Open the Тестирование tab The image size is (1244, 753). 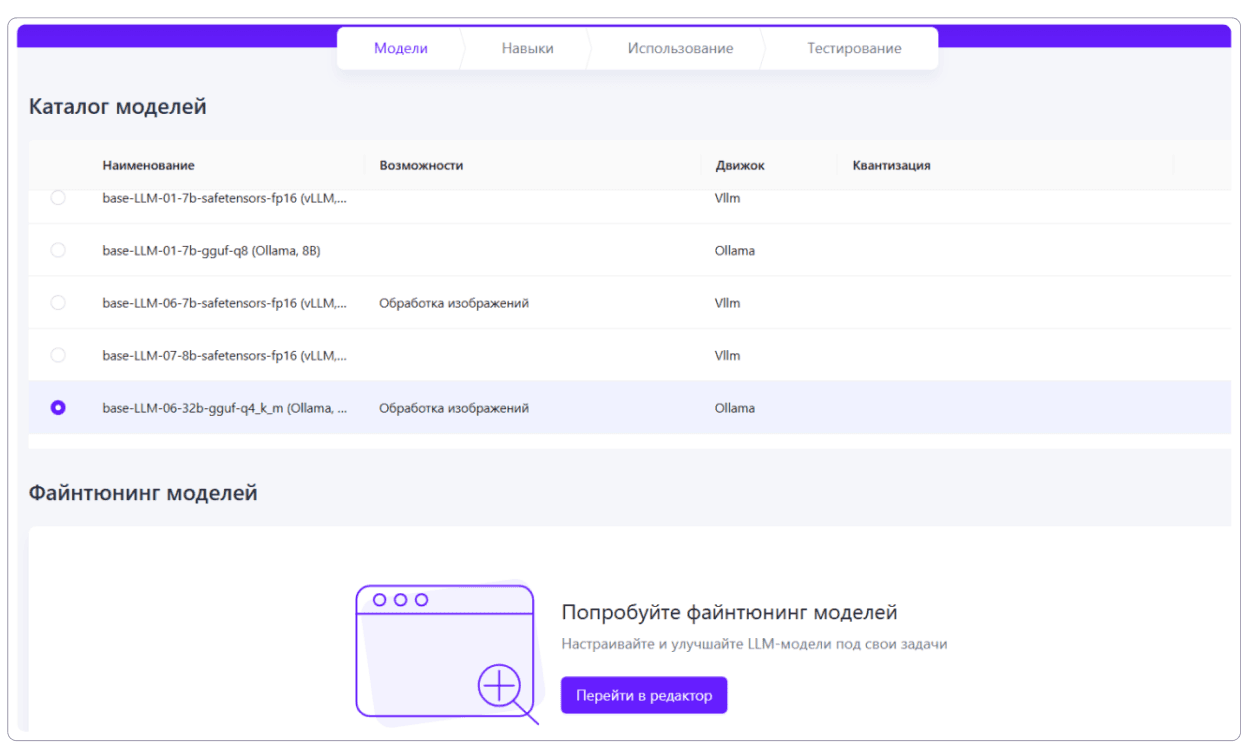point(854,48)
